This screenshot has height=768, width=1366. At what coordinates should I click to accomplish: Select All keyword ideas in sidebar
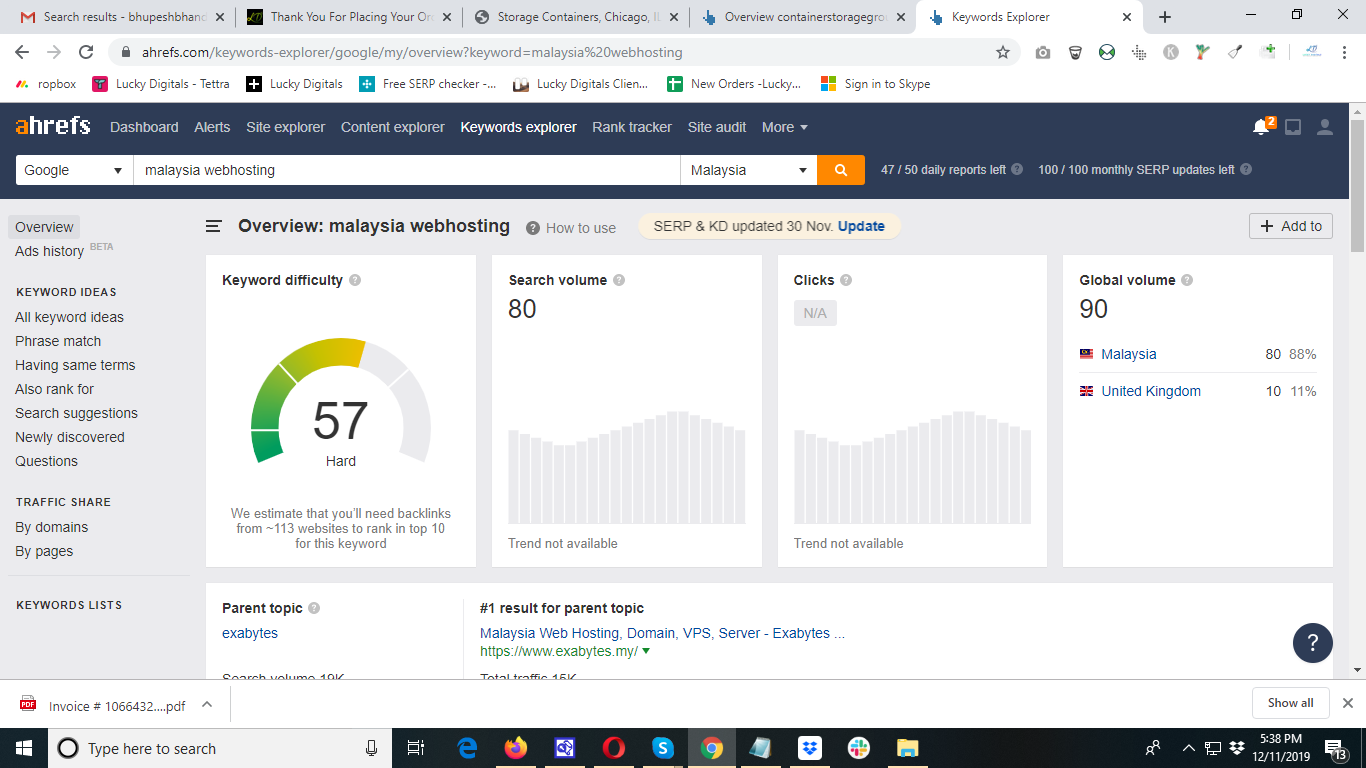pyautogui.click(x=70, y=317)
